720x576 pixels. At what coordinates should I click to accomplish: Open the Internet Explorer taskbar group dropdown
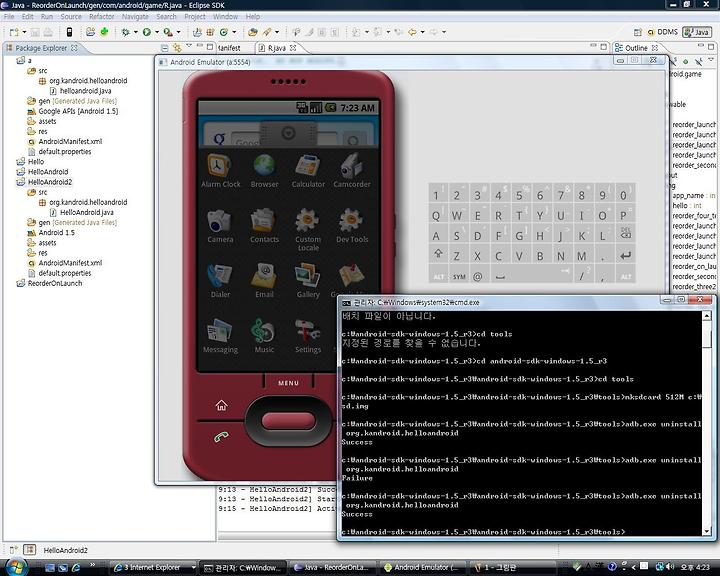(193, 567)
